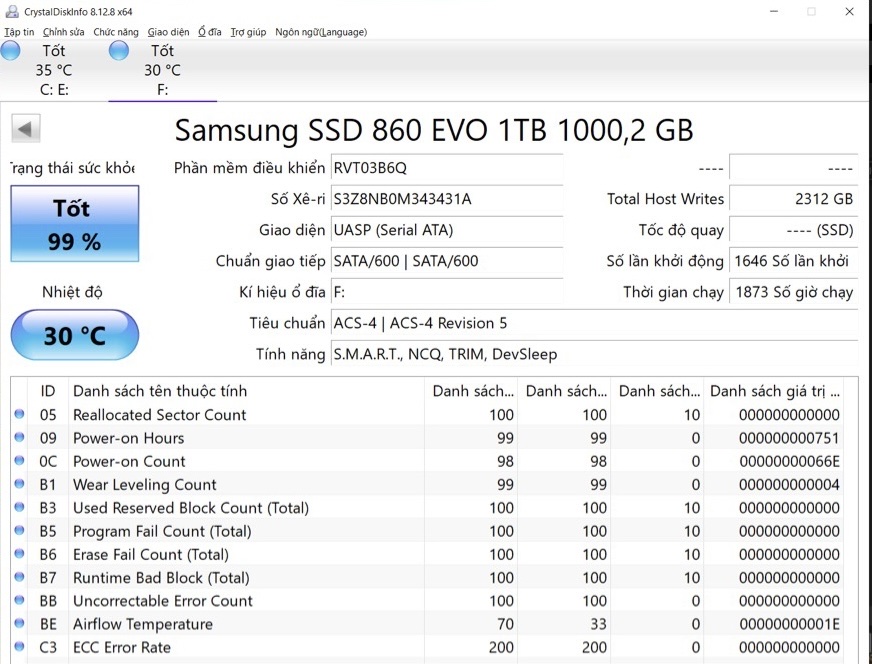Image resolution: width=872 pixels, height=664 pixels.
Task: Click the power on count field 1646
Action: [793, 261]
